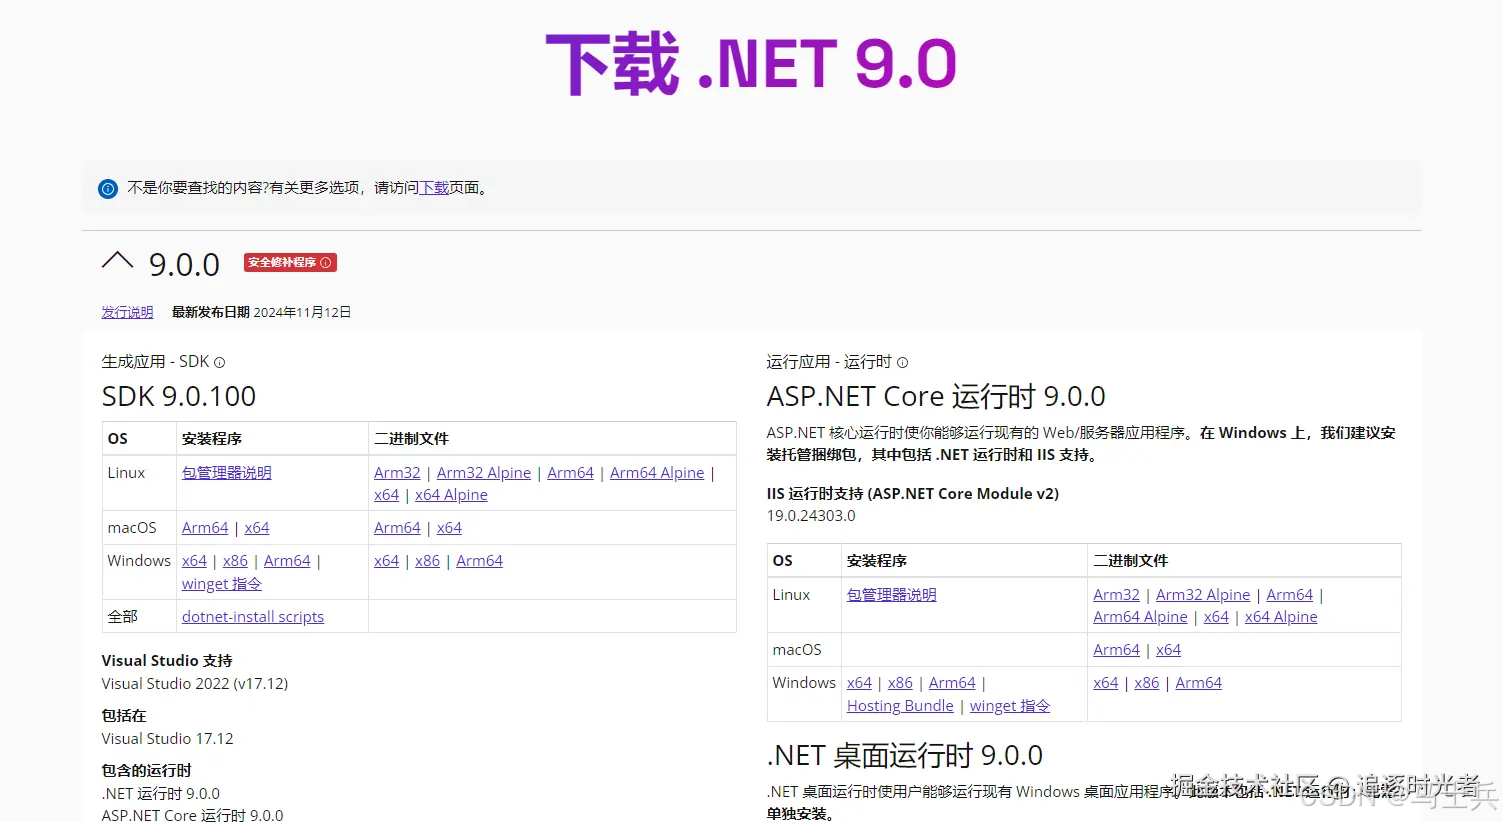Download SDK macOS x64 binary
Viewport: 1503px width, 822px height.
(449, 527)
